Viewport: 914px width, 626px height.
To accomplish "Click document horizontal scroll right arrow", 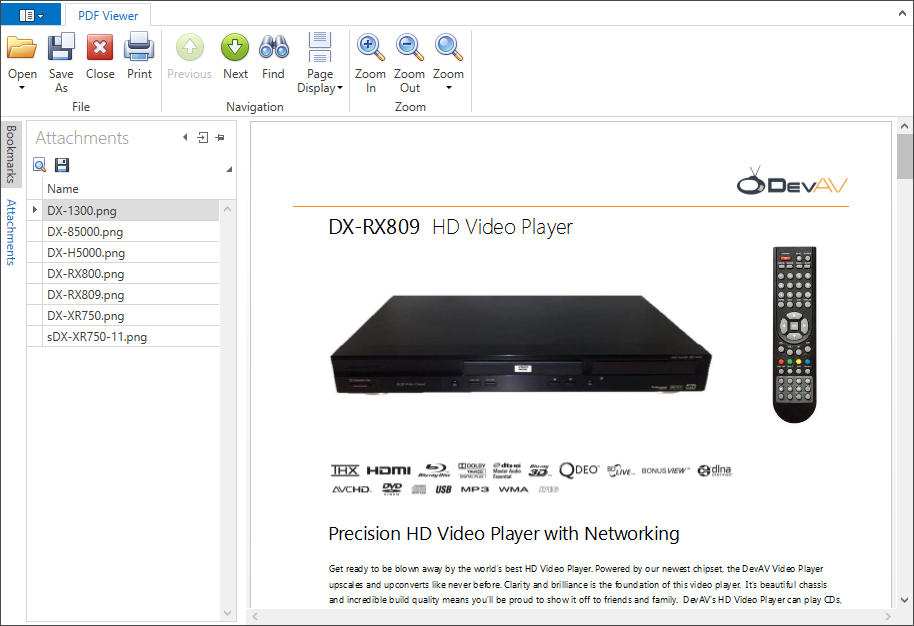I will point(887,616).
